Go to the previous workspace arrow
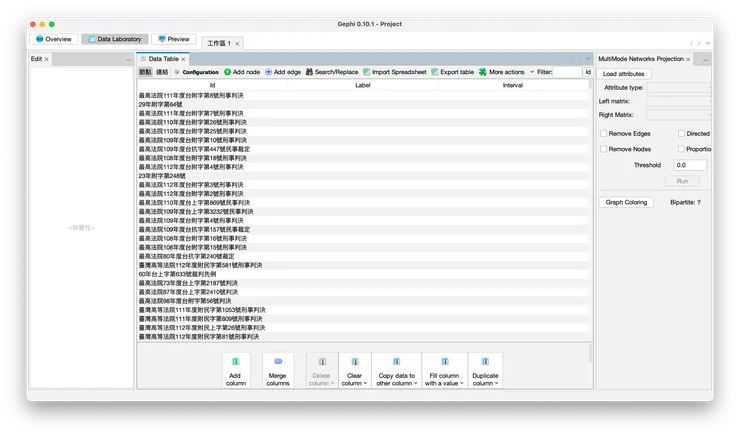The width and height of the screenshot is (740, 436). tap(691, 43)
